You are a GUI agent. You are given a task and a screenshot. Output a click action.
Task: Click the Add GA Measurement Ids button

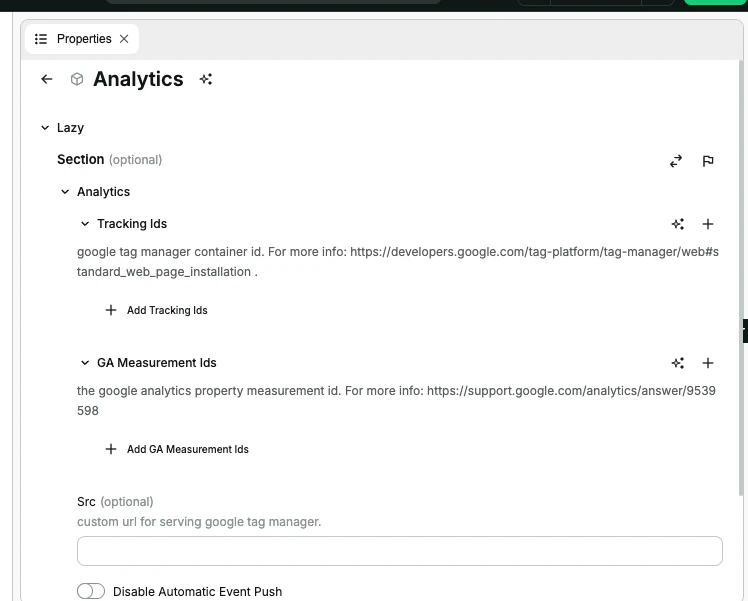click(177, 449)
